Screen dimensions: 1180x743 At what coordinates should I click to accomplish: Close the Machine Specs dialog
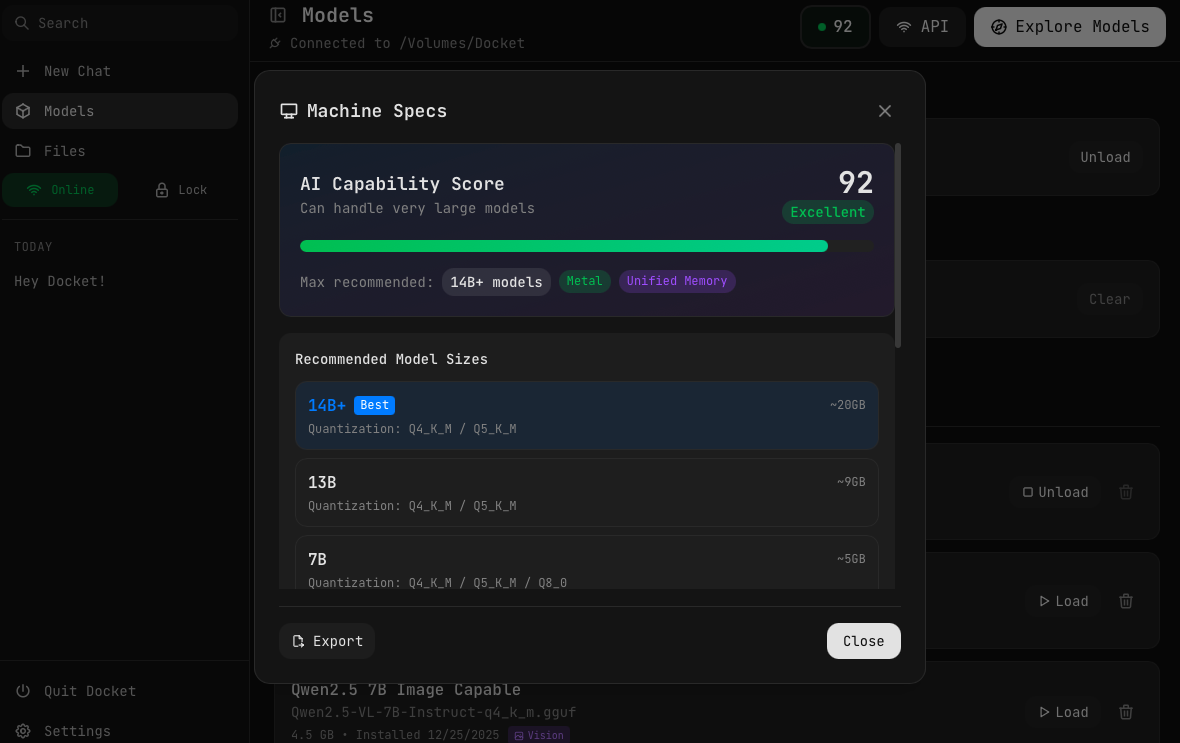point(884,111)
